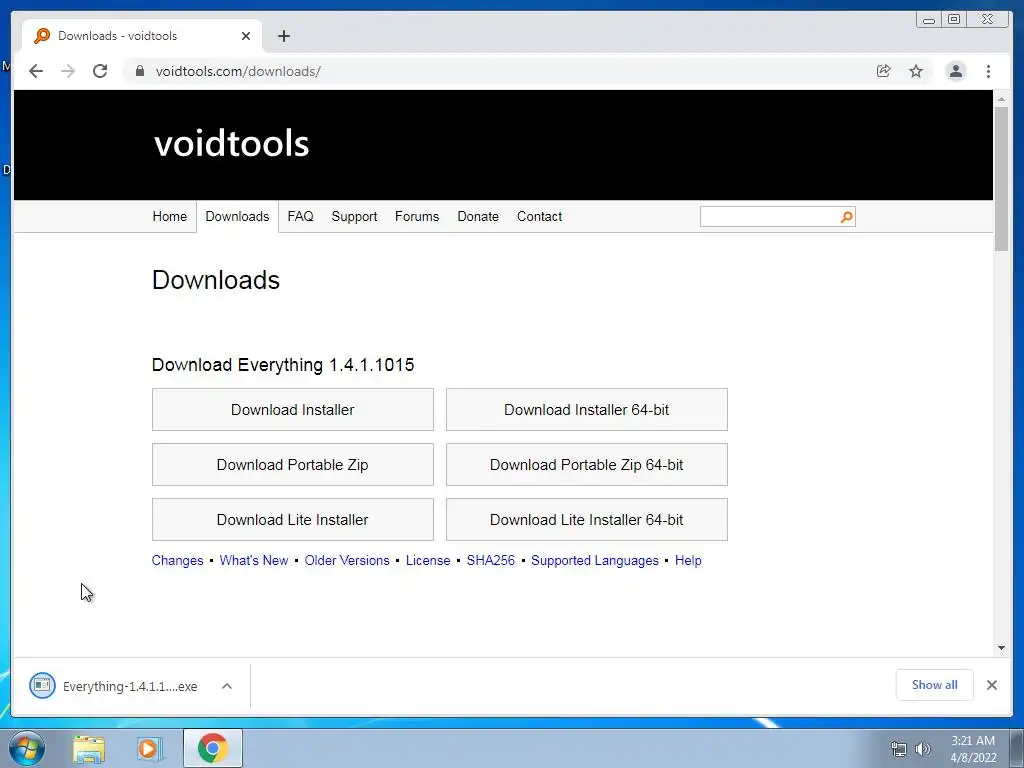Go back to the previous page

[x=36, y=71]
